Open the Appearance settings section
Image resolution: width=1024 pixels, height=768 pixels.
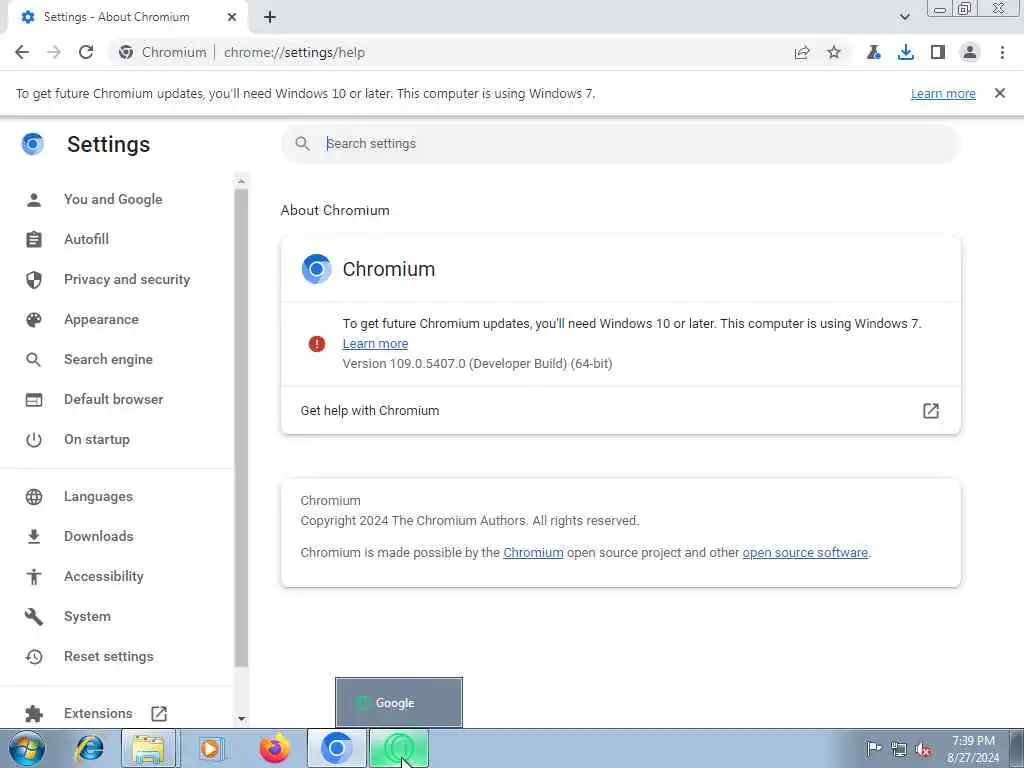pos(101,319)
